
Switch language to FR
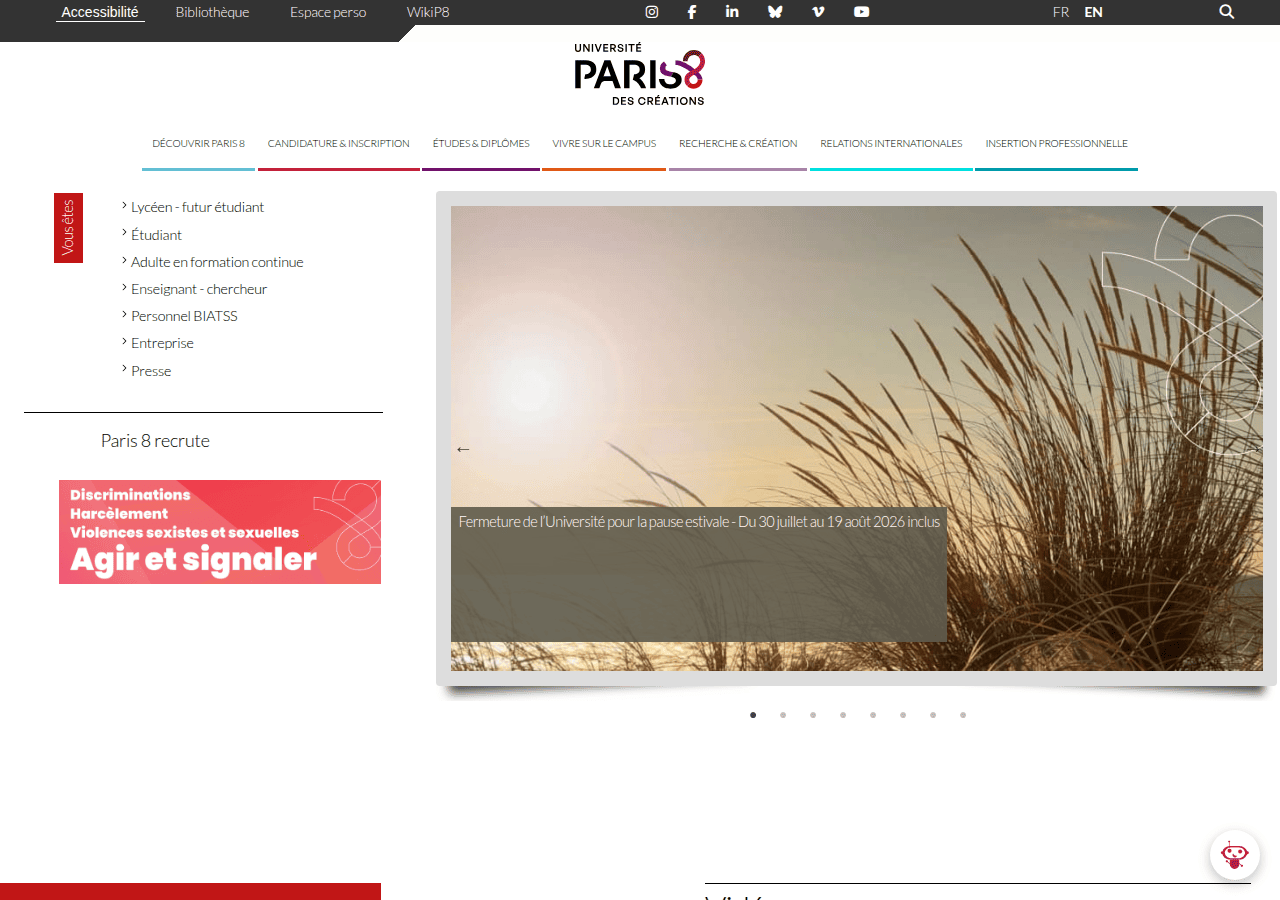(x=1061, y=12)
